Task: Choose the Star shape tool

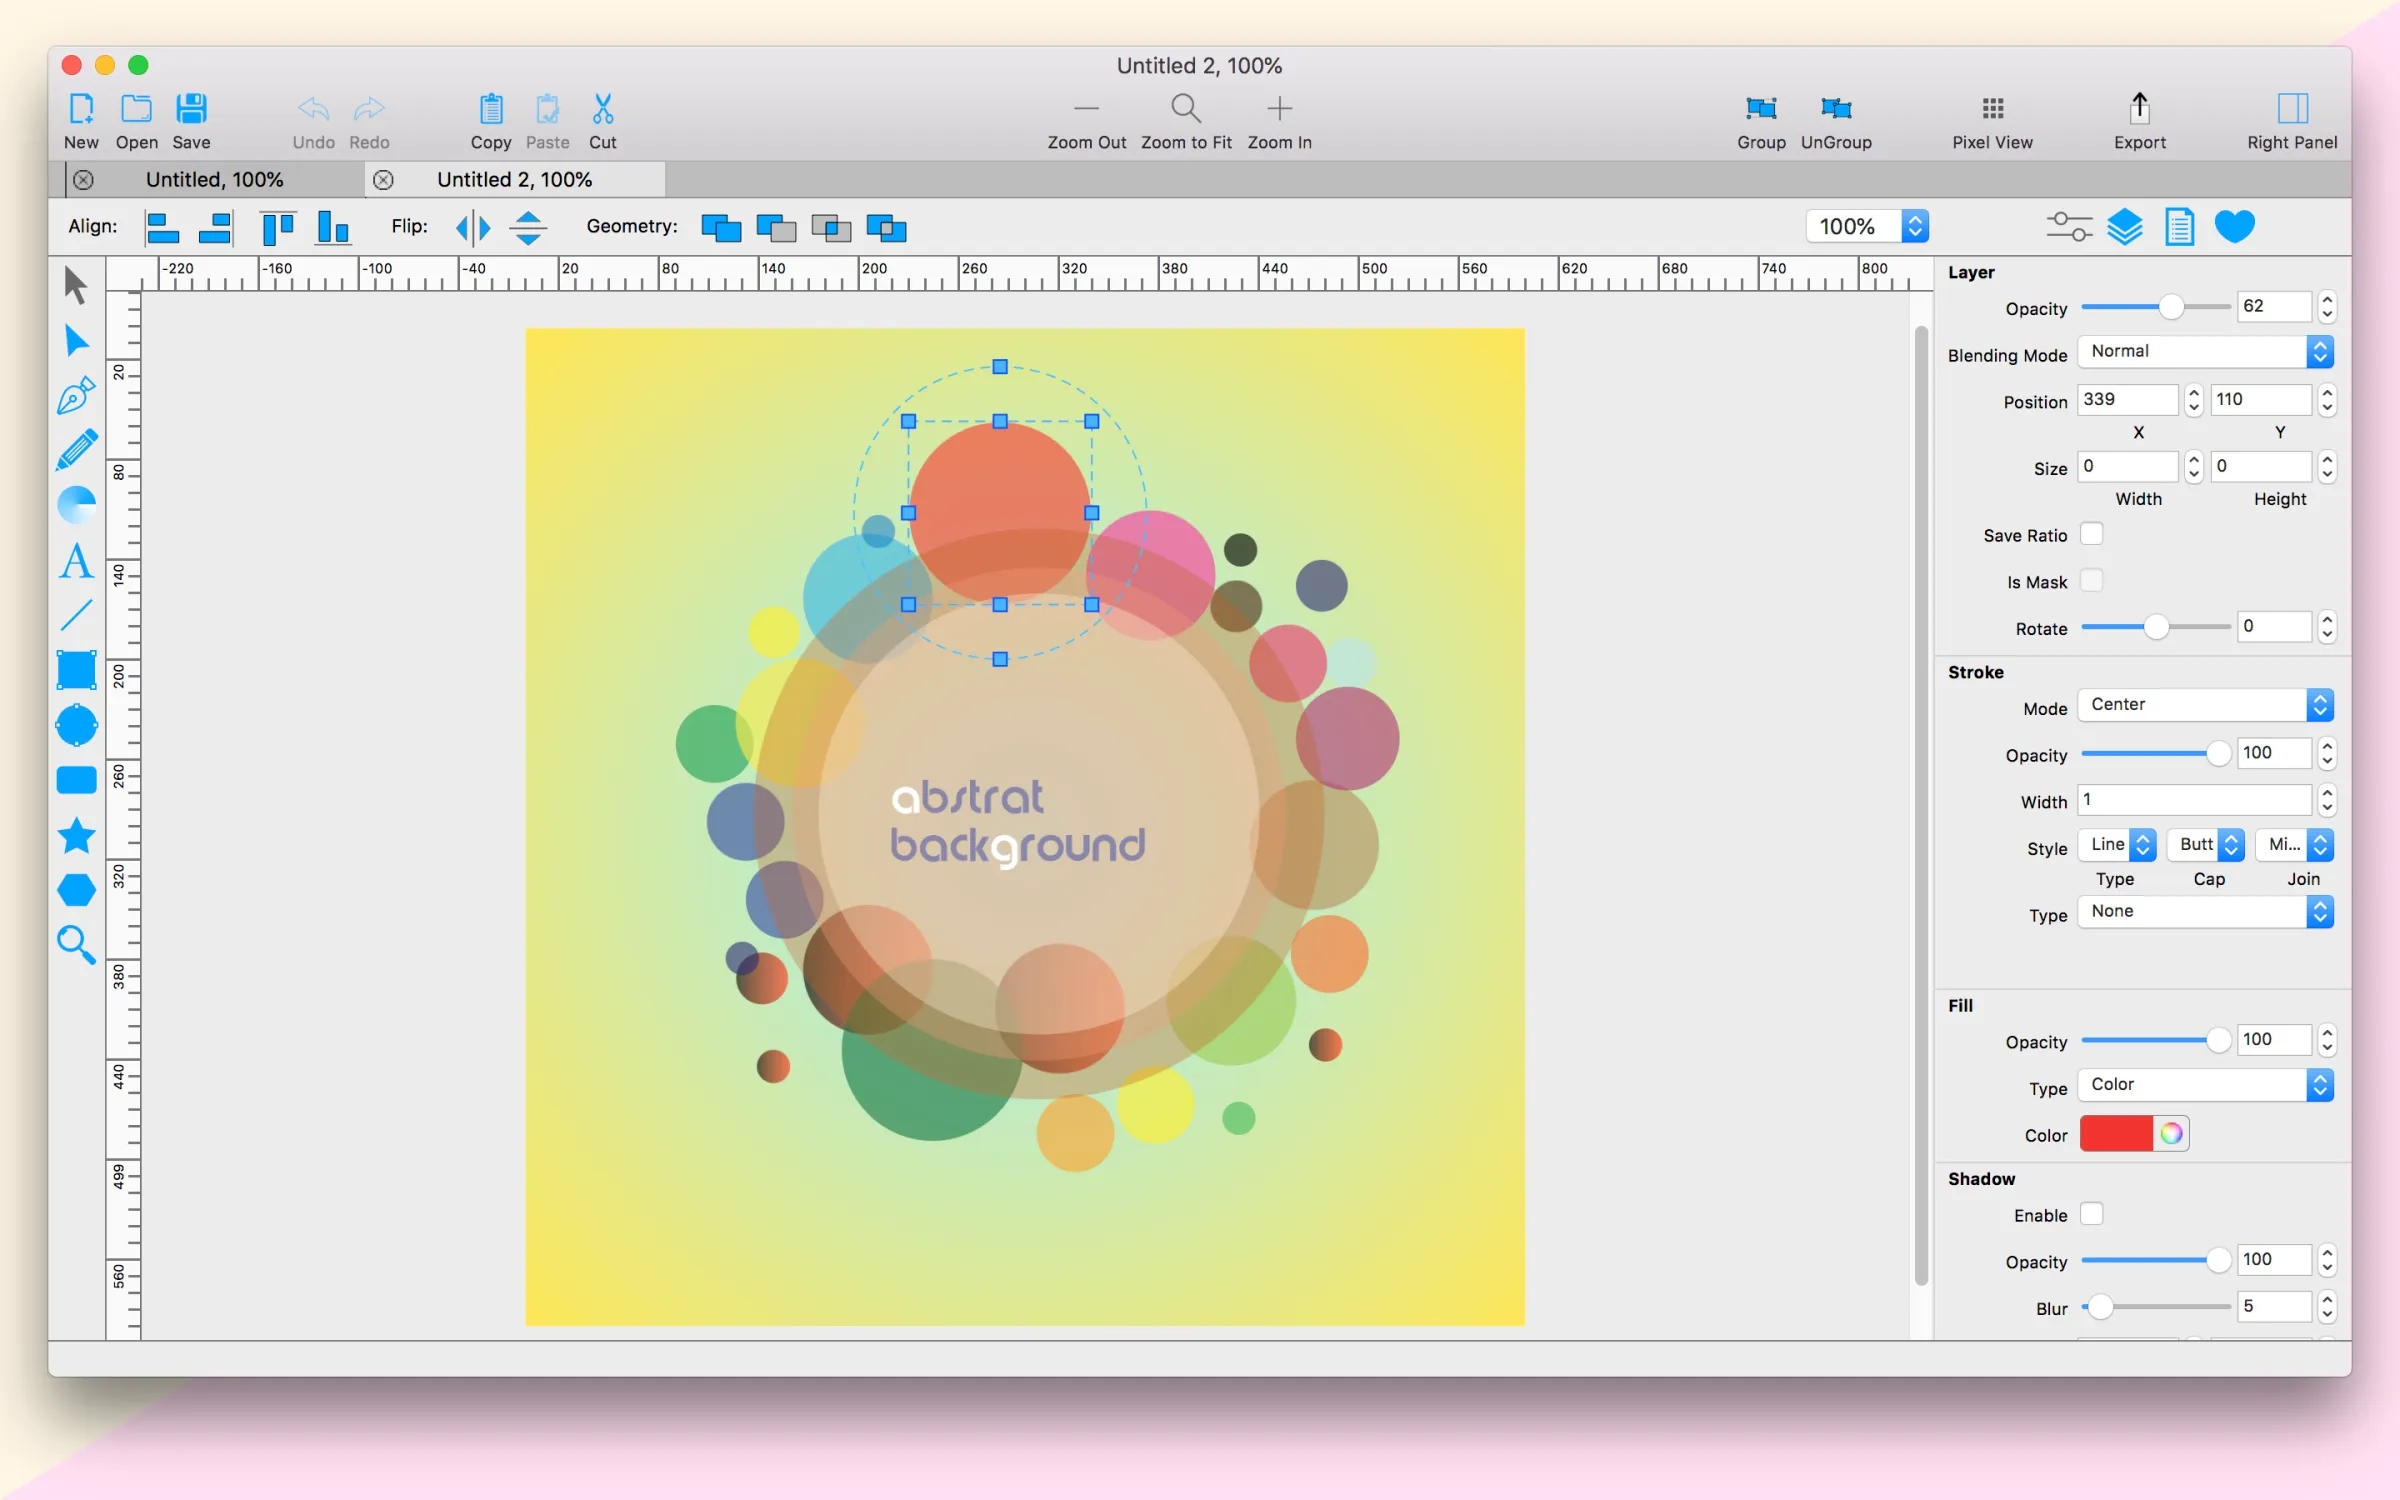Action: coord(76,835)
